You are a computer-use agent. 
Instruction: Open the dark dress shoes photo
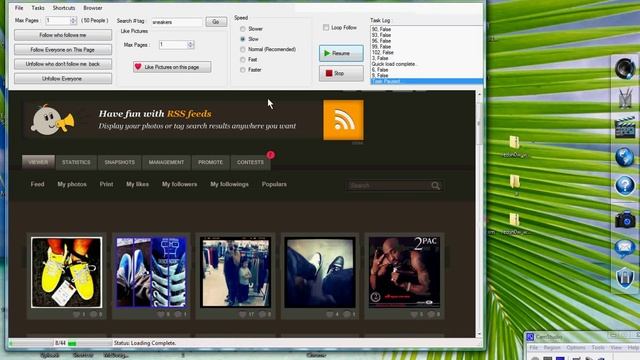click(x=320, y=272)
